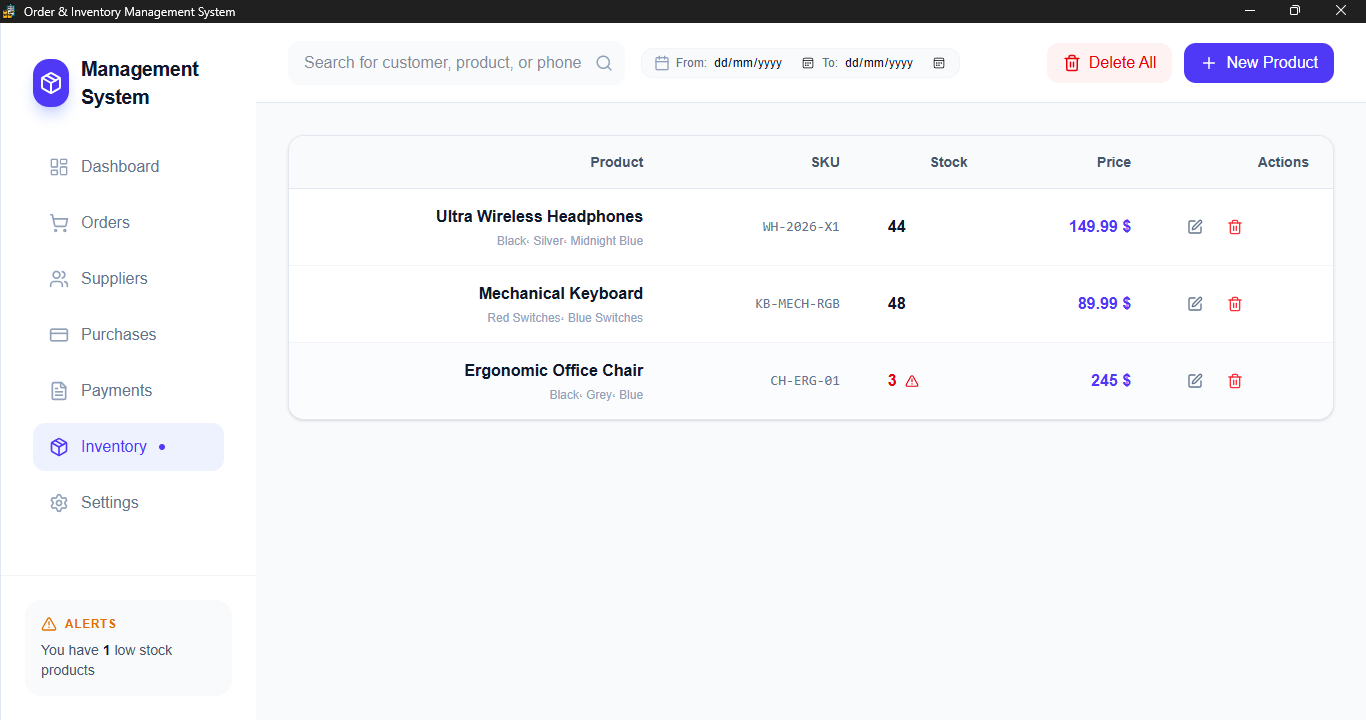Click the Ergonomic Office Chair product name
This screenshot has height=720, width=1366.
(554, 371)
